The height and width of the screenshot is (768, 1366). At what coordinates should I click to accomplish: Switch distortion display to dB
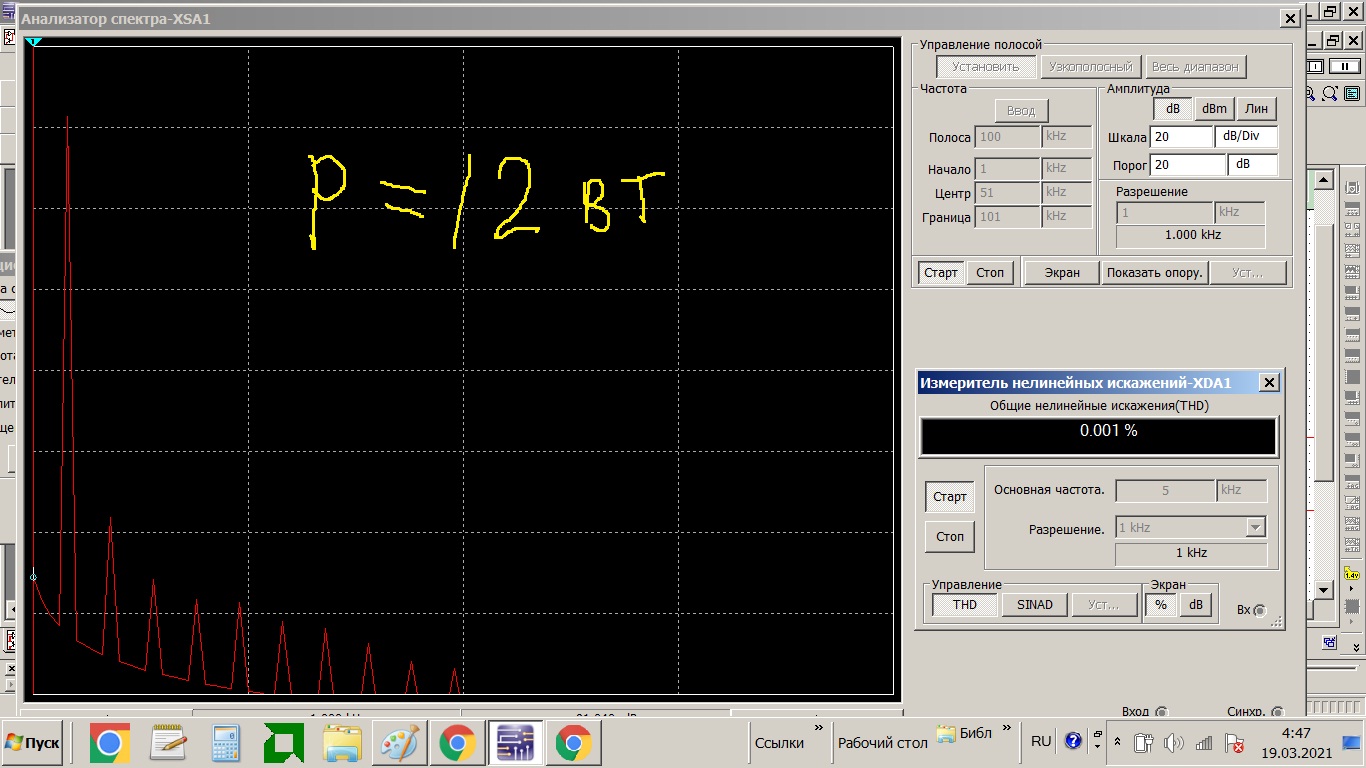click(x=1195, y=604)
